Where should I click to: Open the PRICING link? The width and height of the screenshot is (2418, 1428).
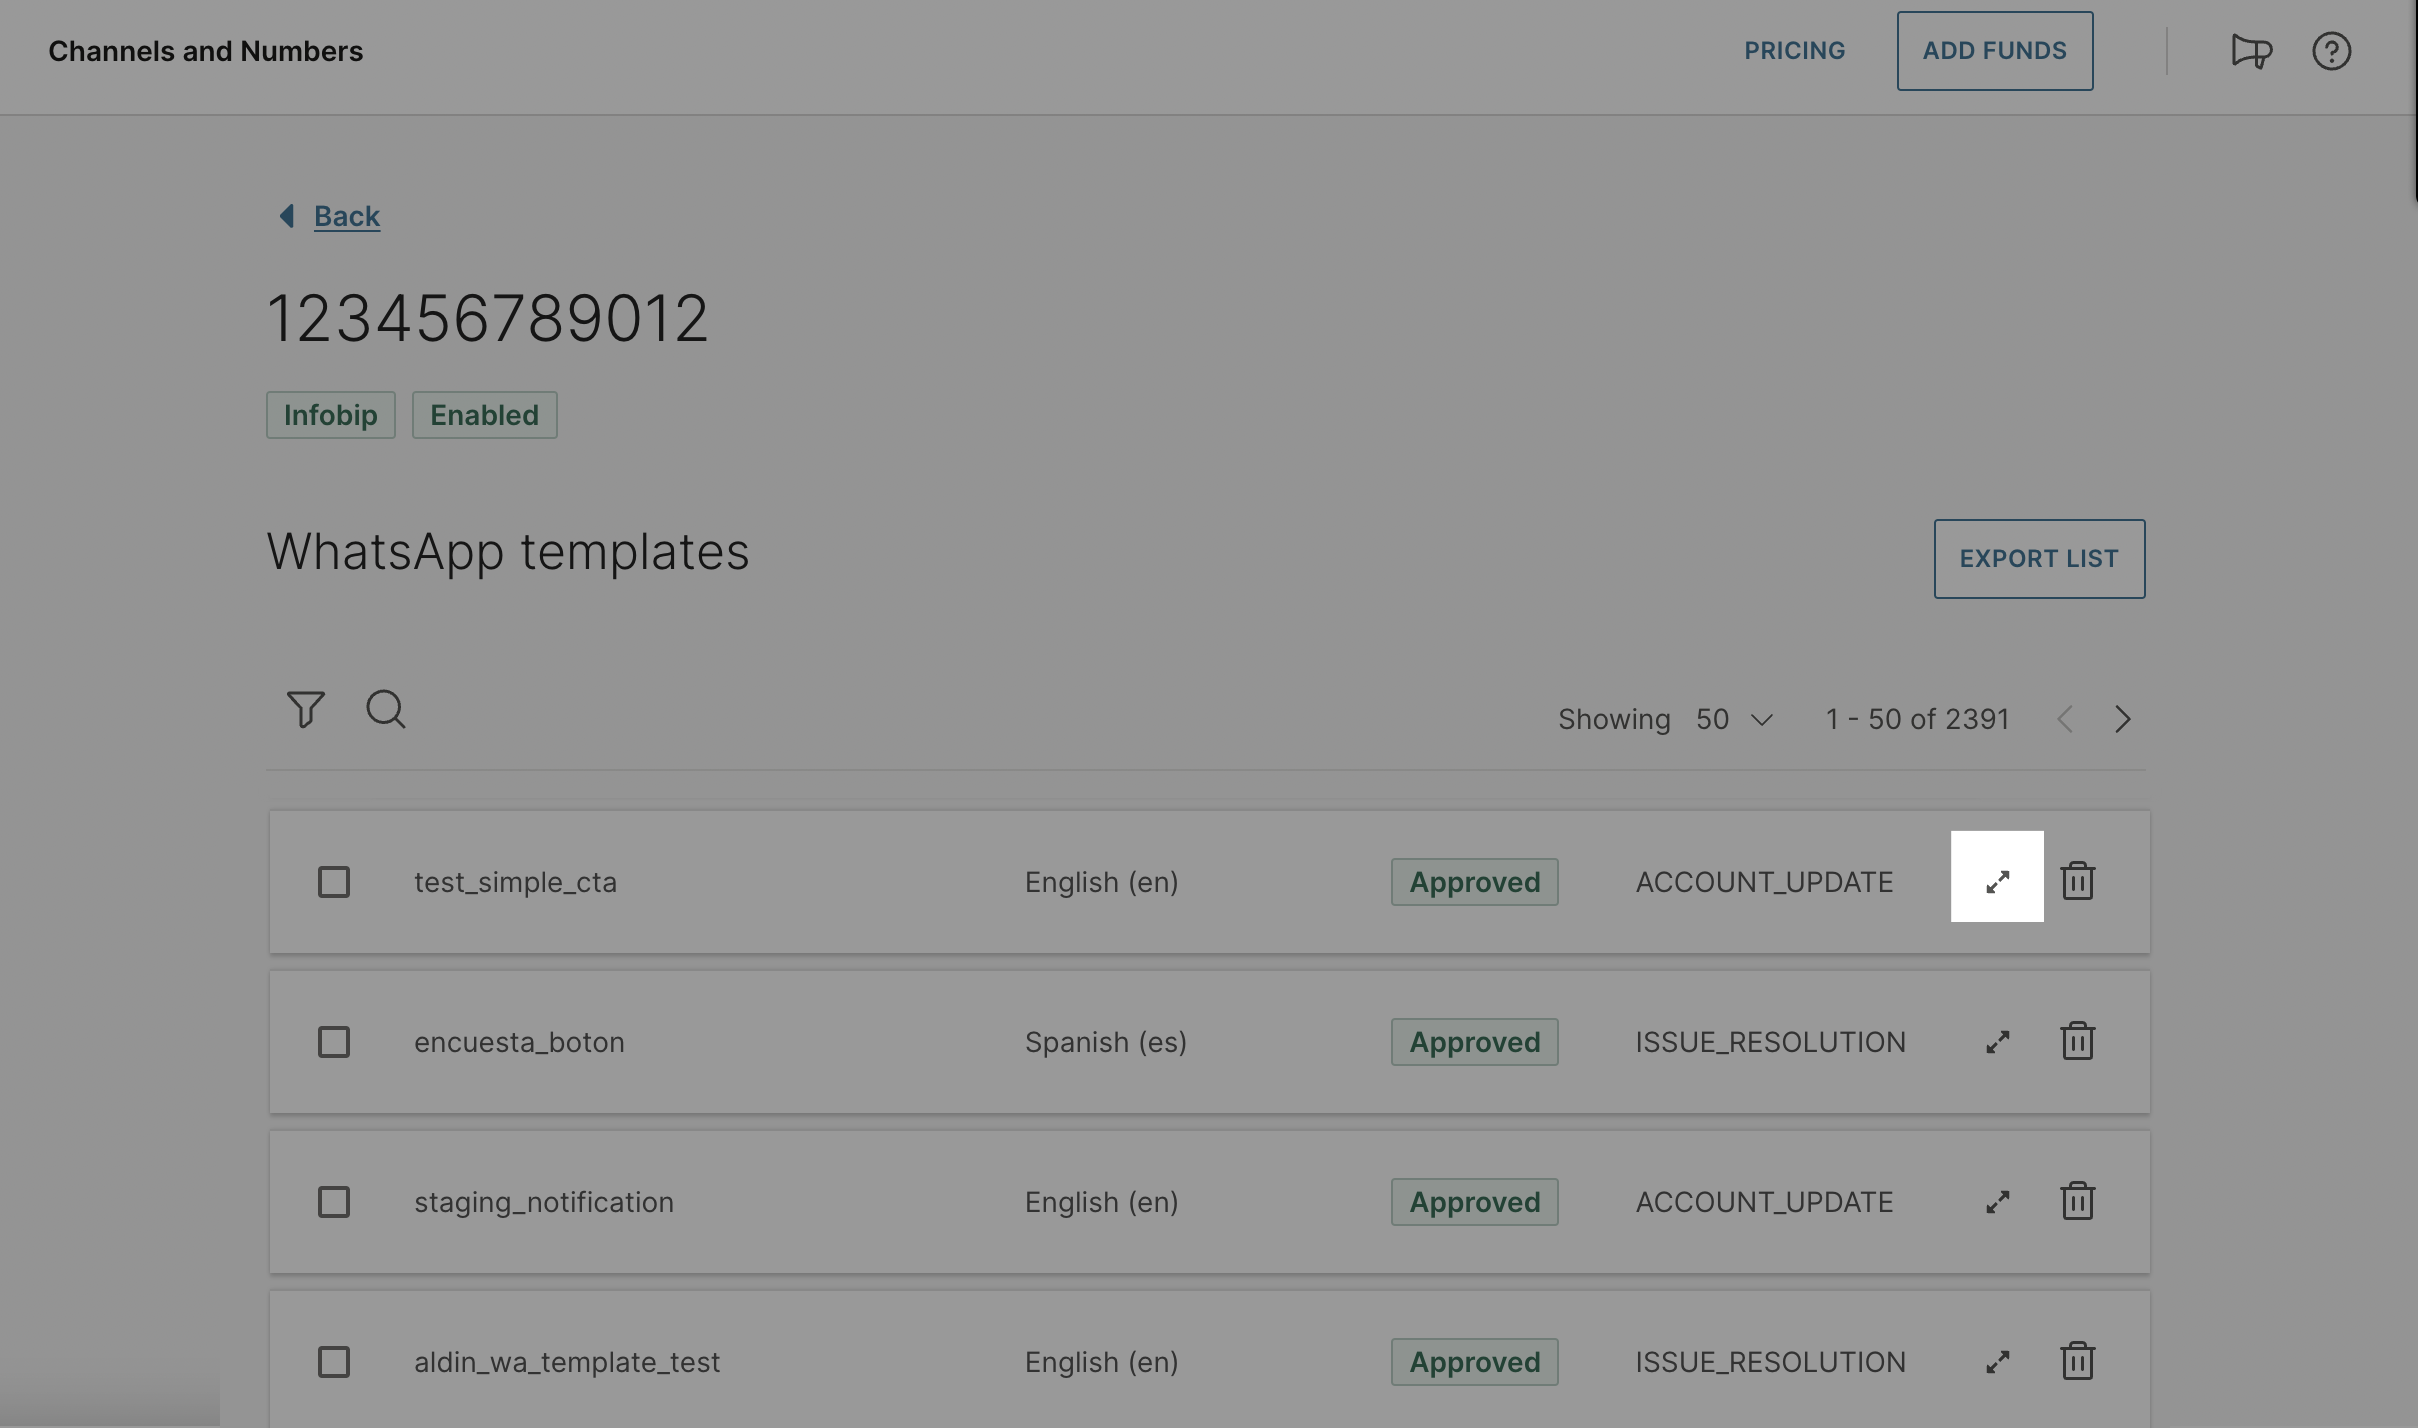click(1795, 51)
